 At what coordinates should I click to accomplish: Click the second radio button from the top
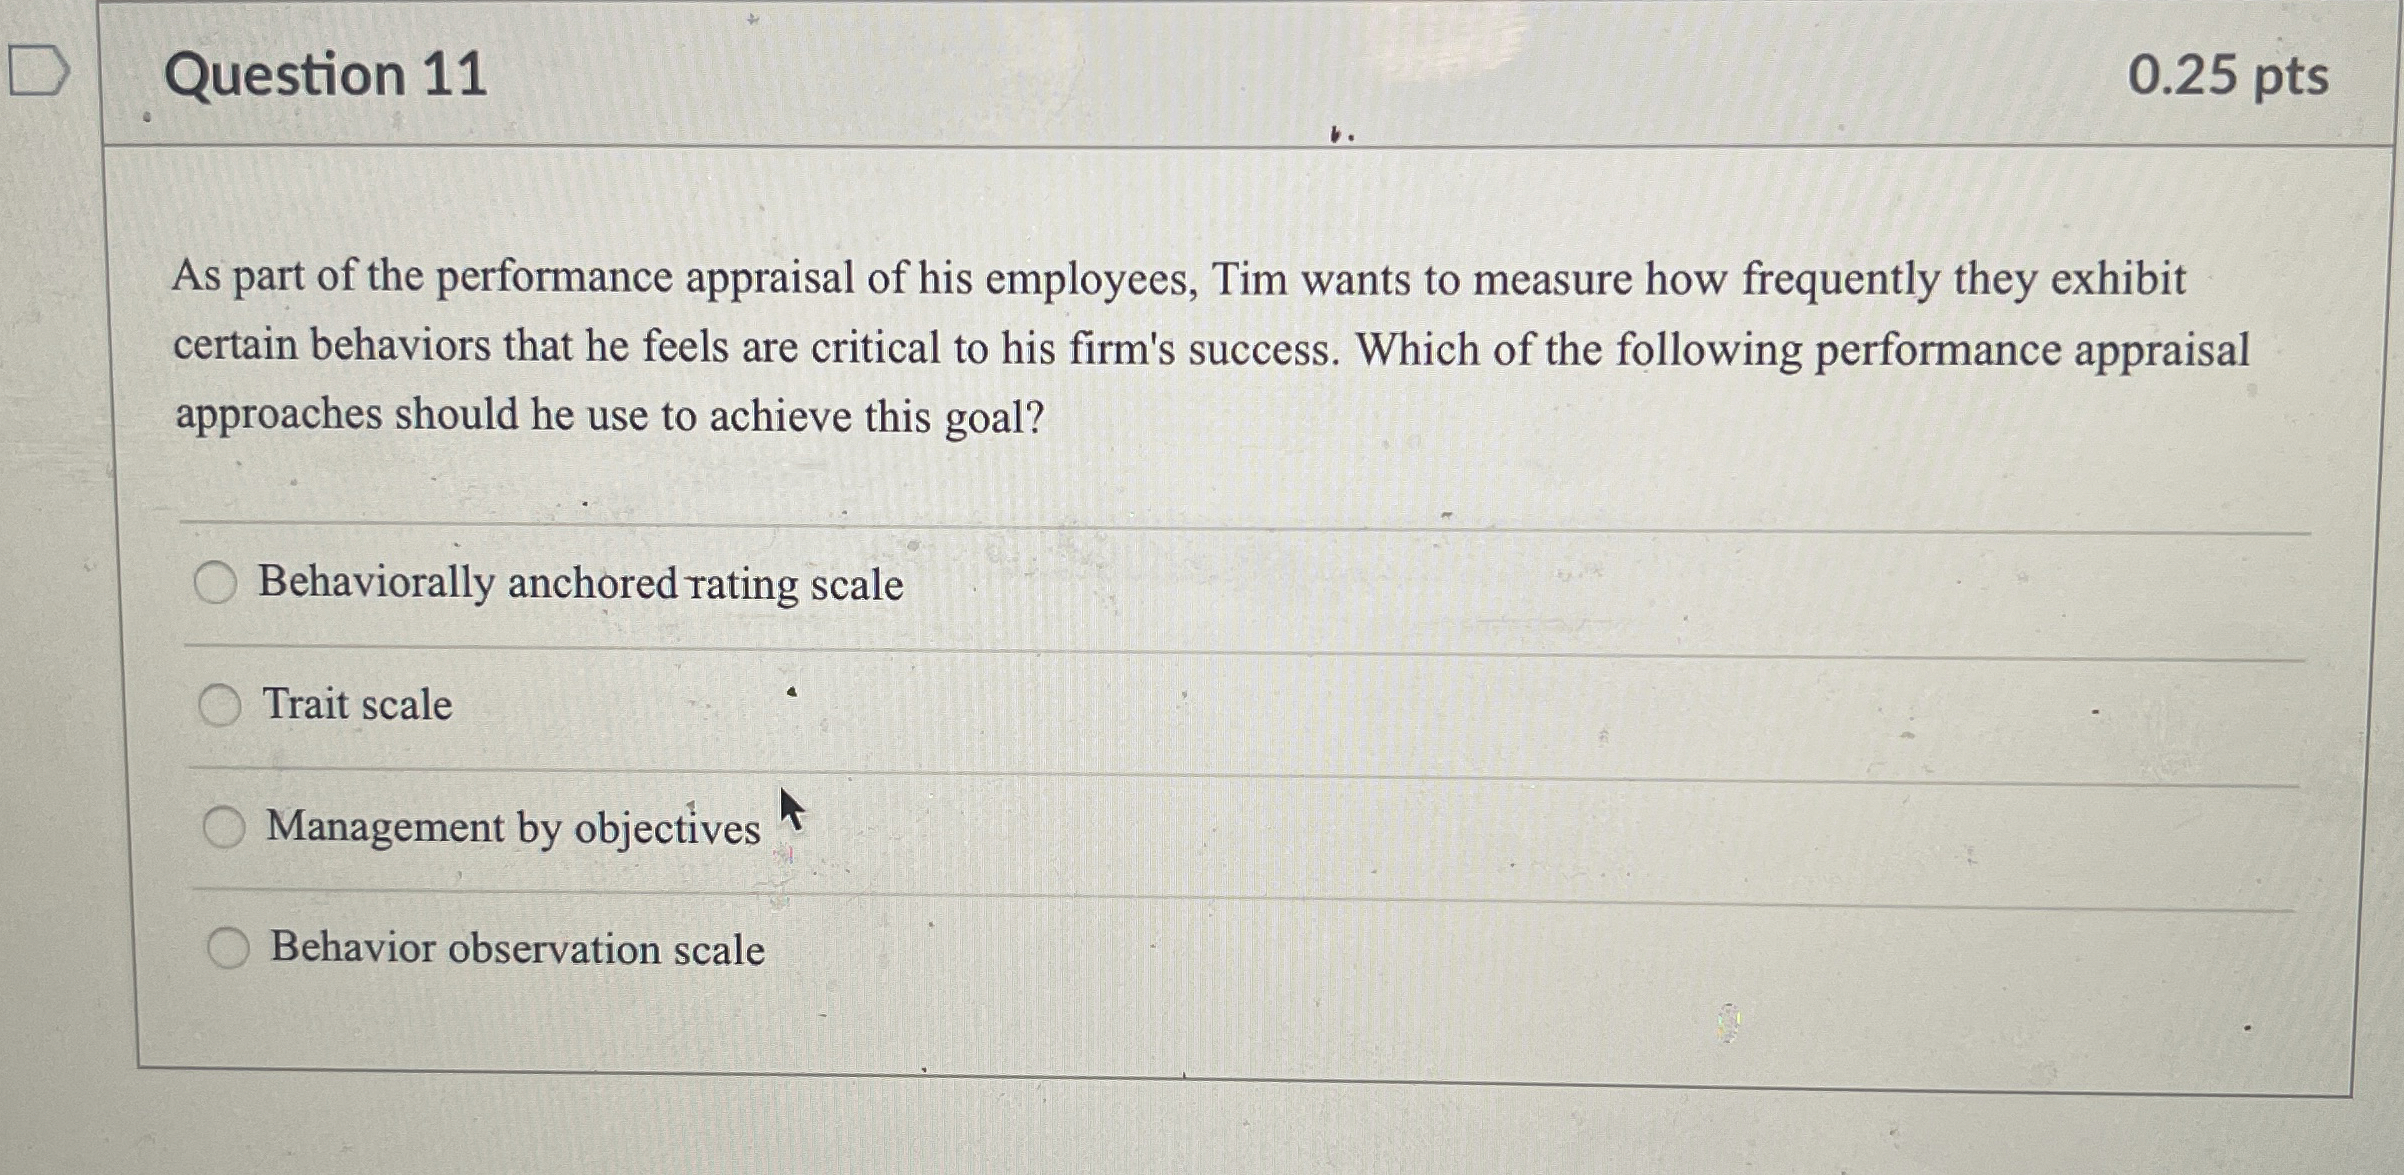click(219, 707)
